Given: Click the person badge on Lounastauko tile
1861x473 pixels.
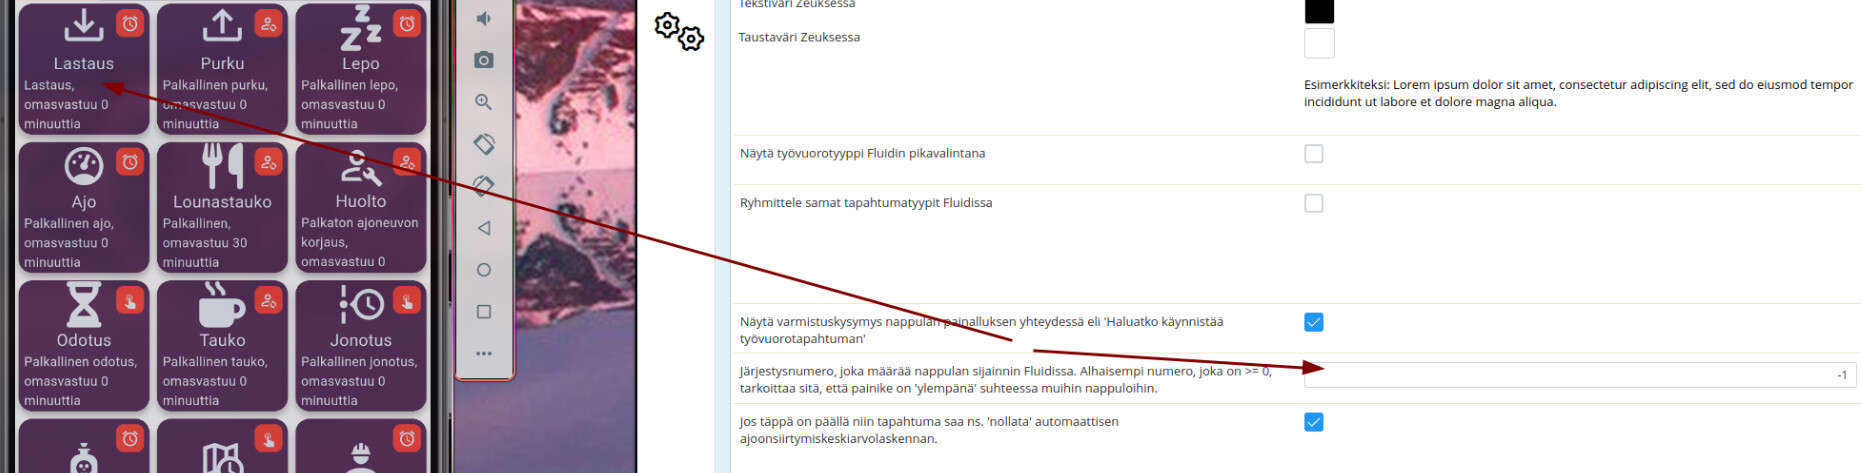Looking at the screenshot, I should coord(268,161).
